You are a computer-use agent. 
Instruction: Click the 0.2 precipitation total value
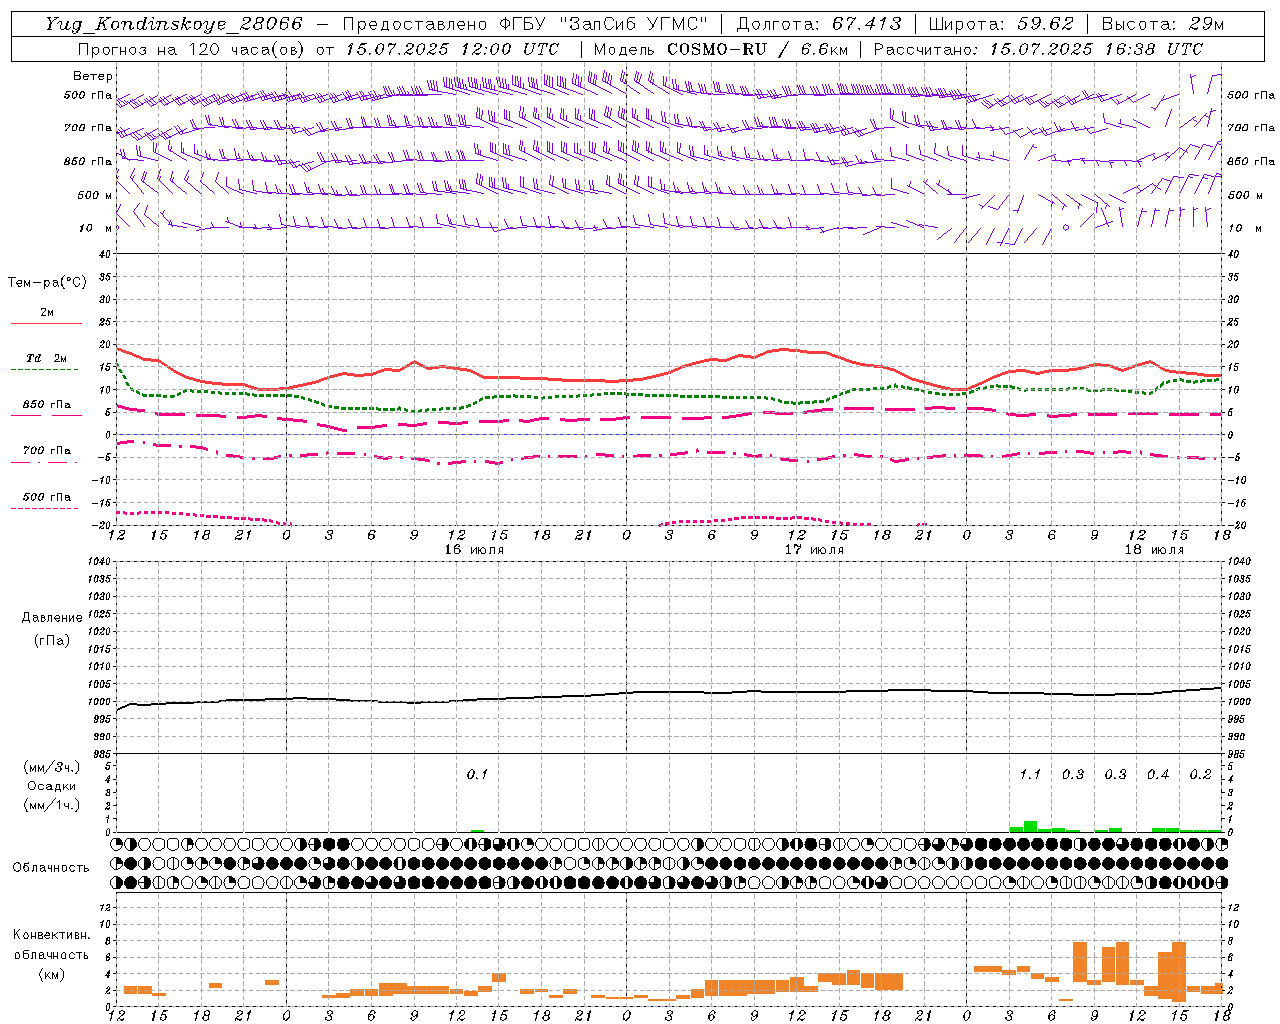pyautogui.click(x=1200, y=774)
